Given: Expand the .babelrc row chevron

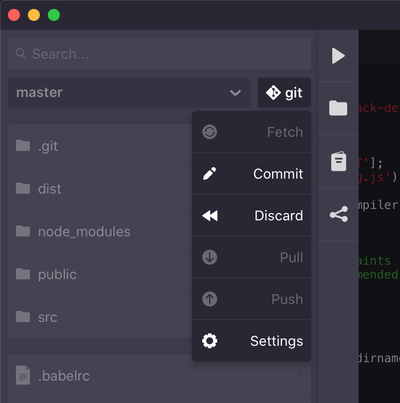Looking at the screenshot, I should coord(301,376).
